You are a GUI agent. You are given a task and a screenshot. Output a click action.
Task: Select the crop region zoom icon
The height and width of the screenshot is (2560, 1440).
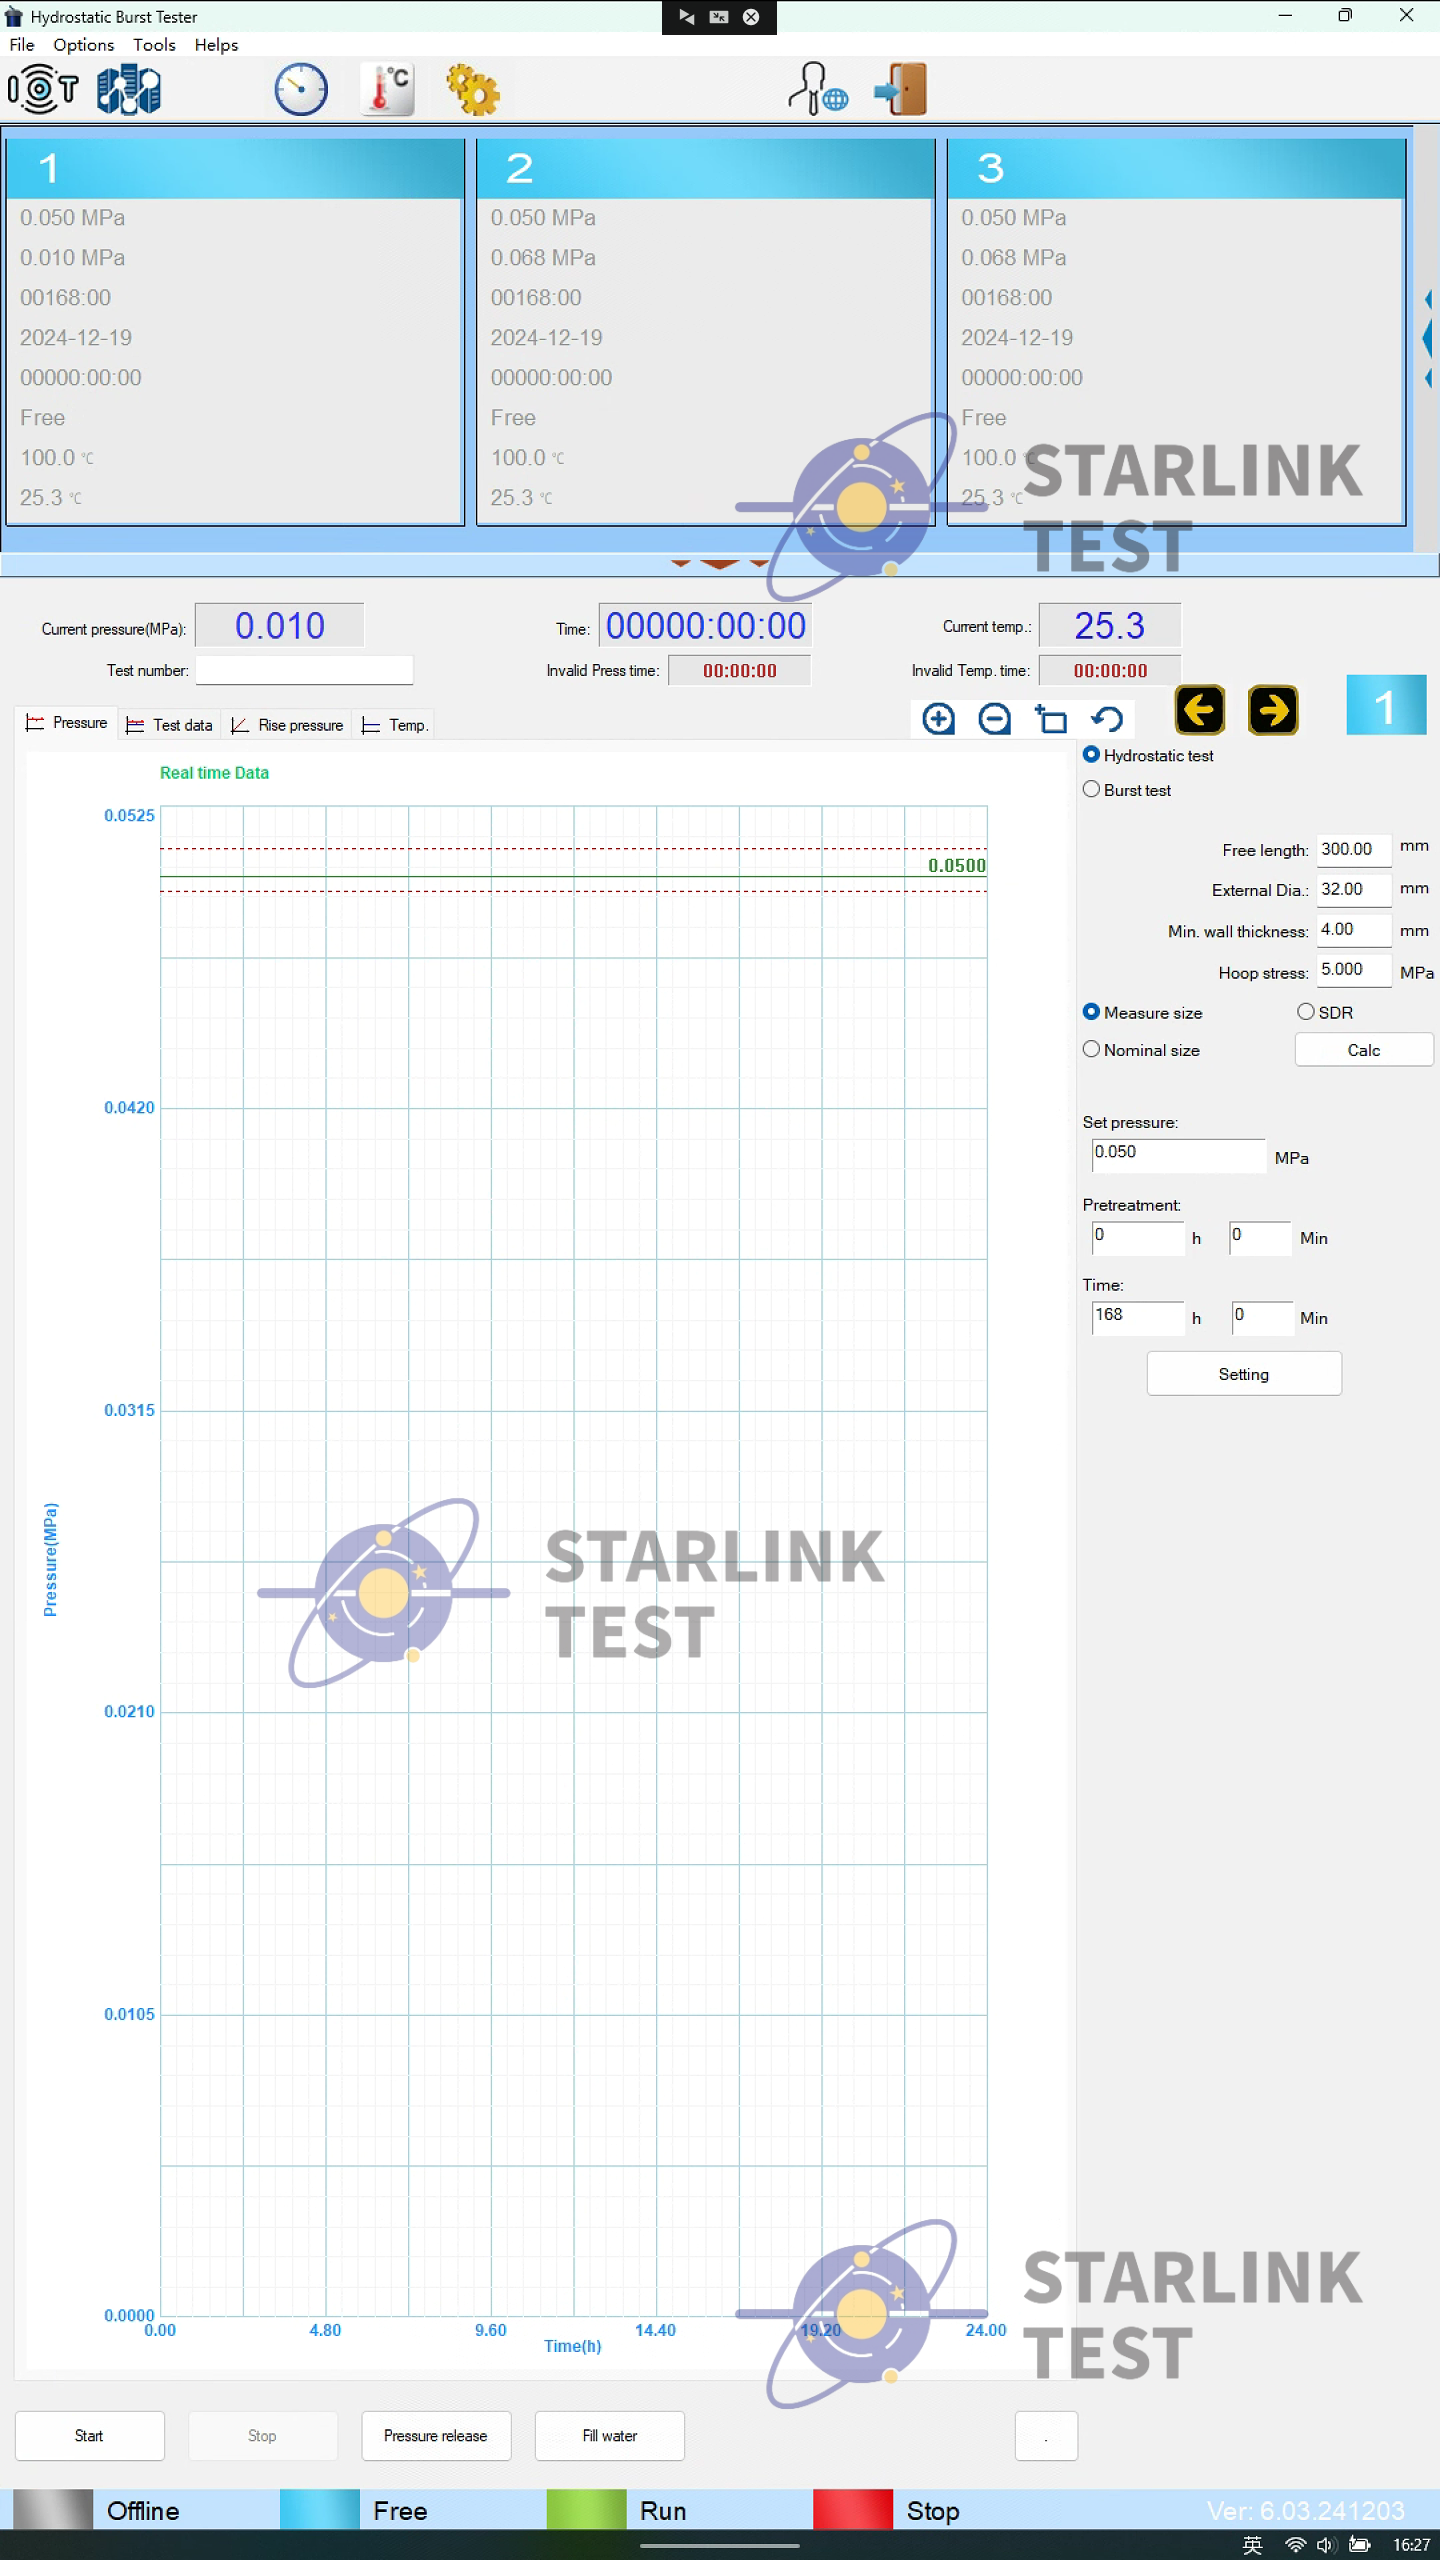[1051, 718]
